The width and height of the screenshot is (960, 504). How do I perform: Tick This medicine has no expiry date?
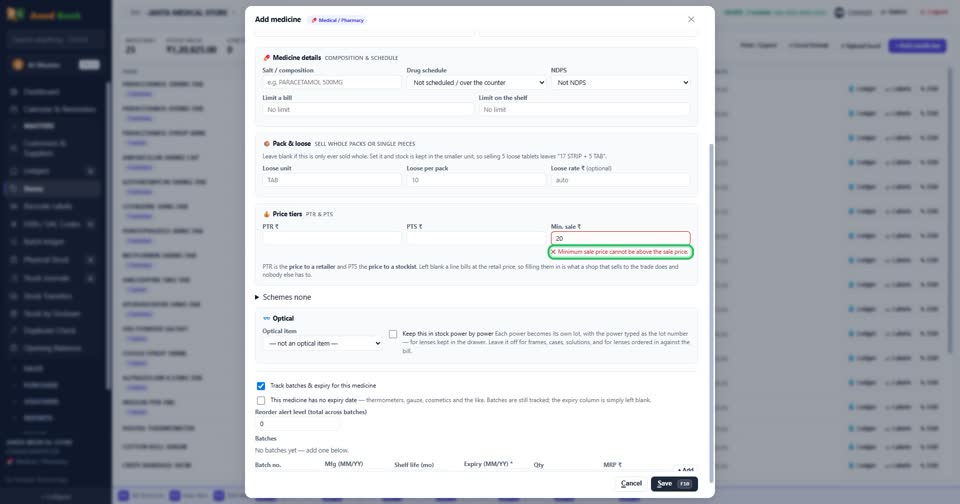(261, 401)
